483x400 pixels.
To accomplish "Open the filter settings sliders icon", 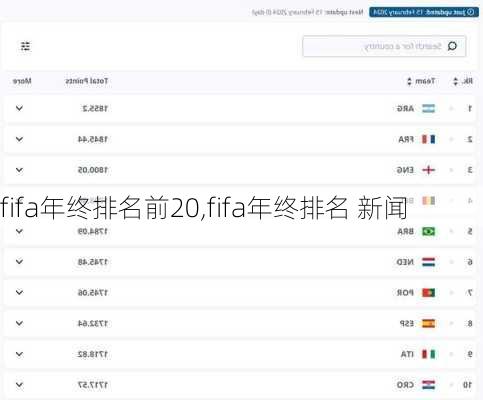I will pos(25,46).
